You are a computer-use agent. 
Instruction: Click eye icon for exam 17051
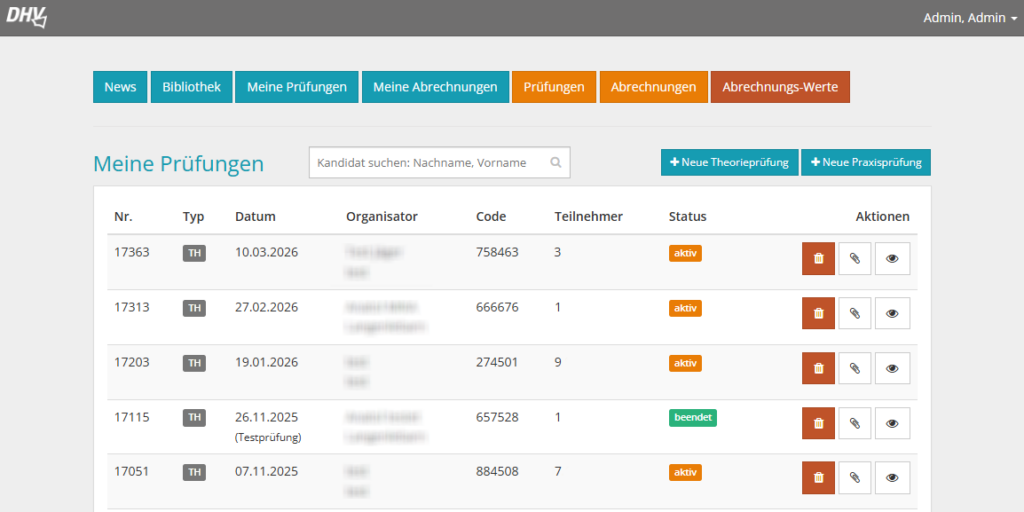[892, 478]
